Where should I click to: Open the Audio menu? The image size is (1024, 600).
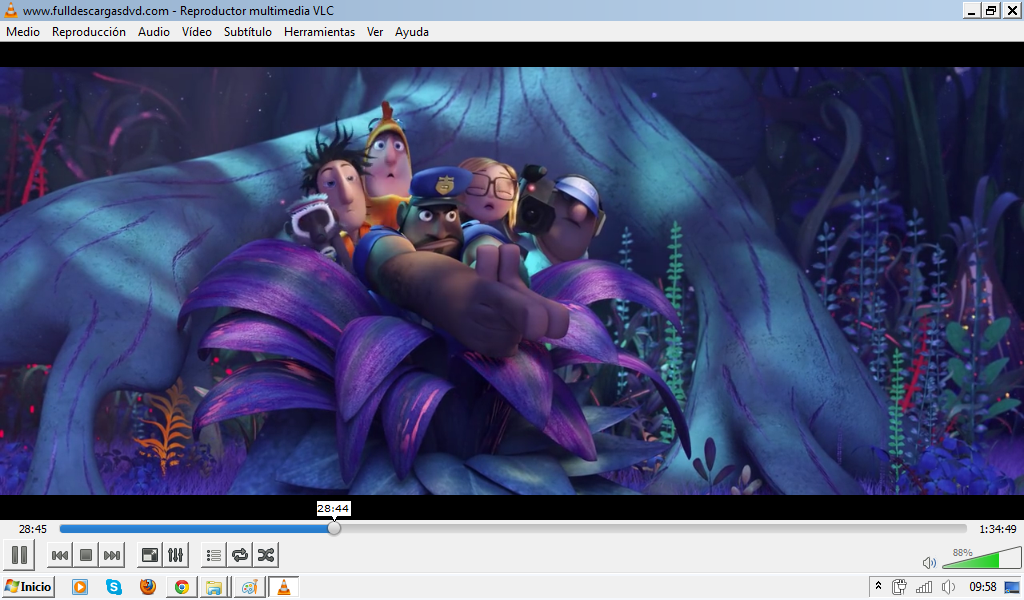(x=153, y=32)
